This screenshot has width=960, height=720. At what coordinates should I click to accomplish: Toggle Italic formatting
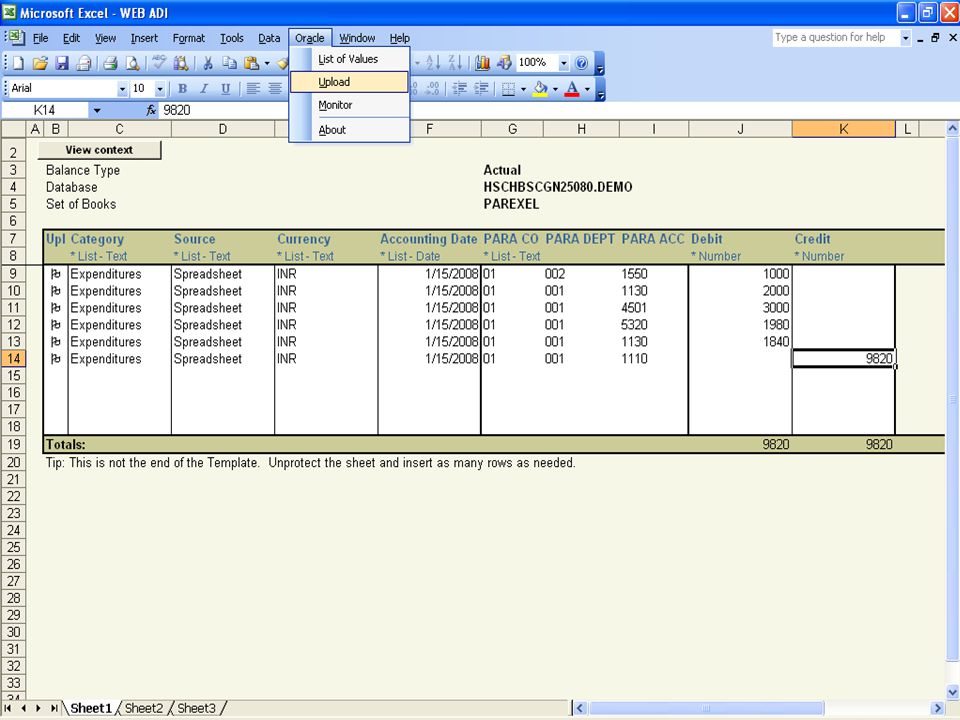pyautogui.click(x=204, y=89)
